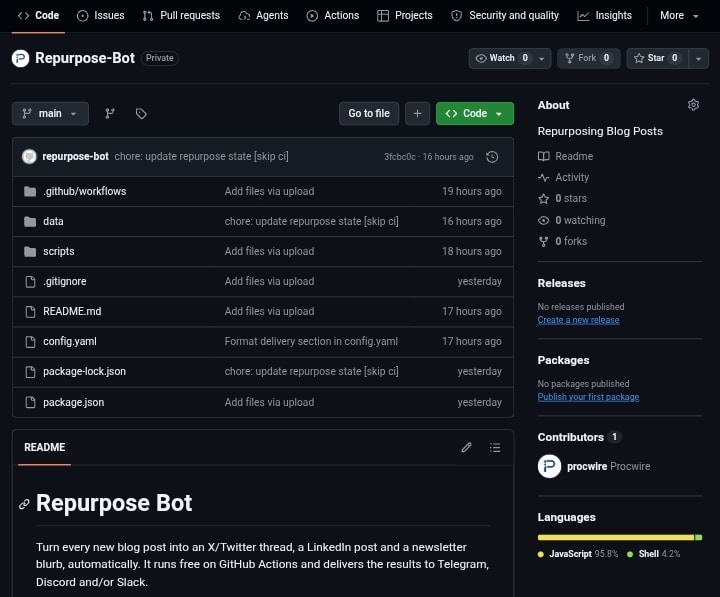
Task: Open the Projects tab
Action: (x=405, y=16)
